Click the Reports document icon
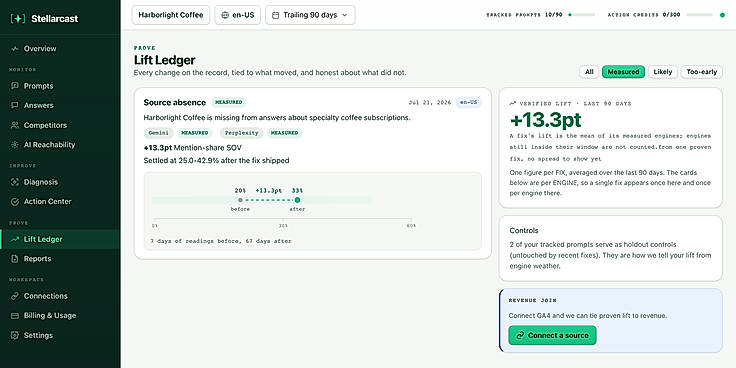Viewport: 736px width, 368px height. pos(15,259)
